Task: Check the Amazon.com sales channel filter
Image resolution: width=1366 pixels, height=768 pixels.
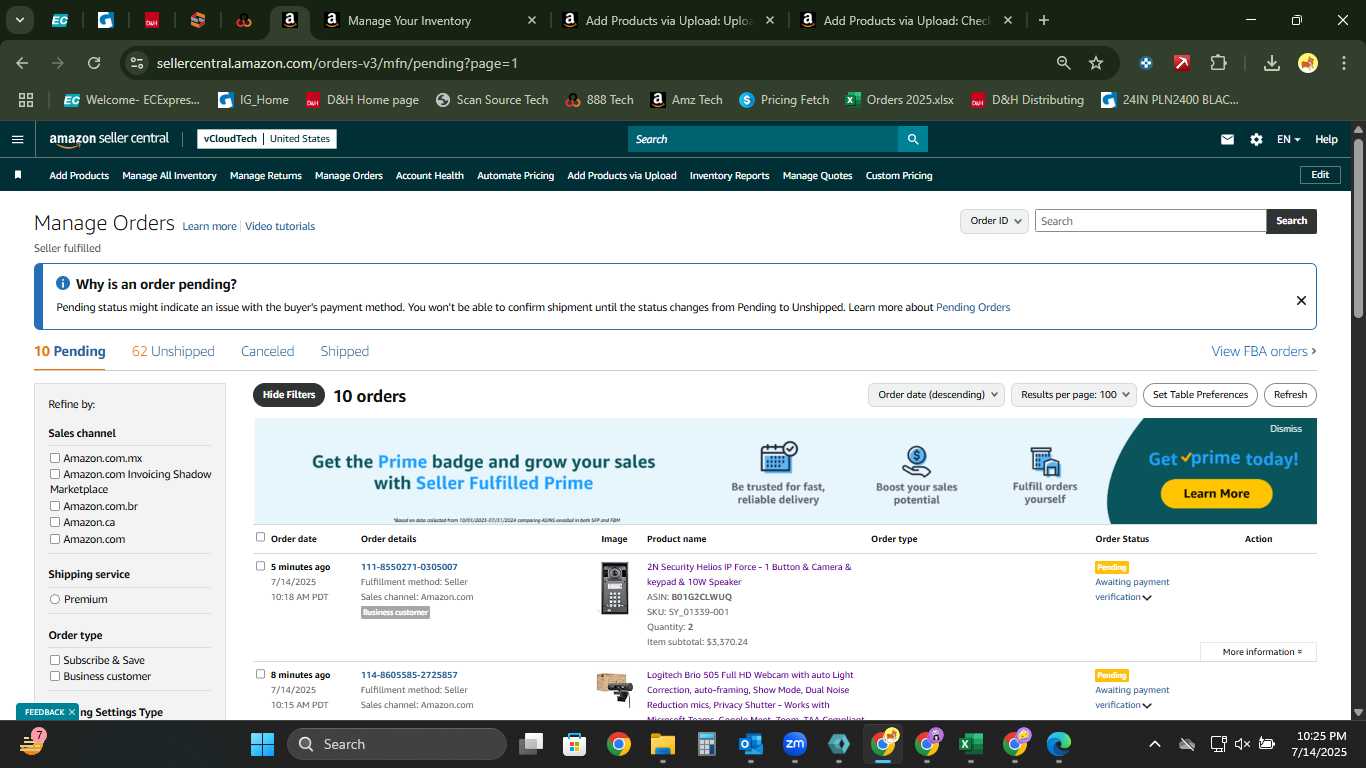Action: [x=55, y=539]
